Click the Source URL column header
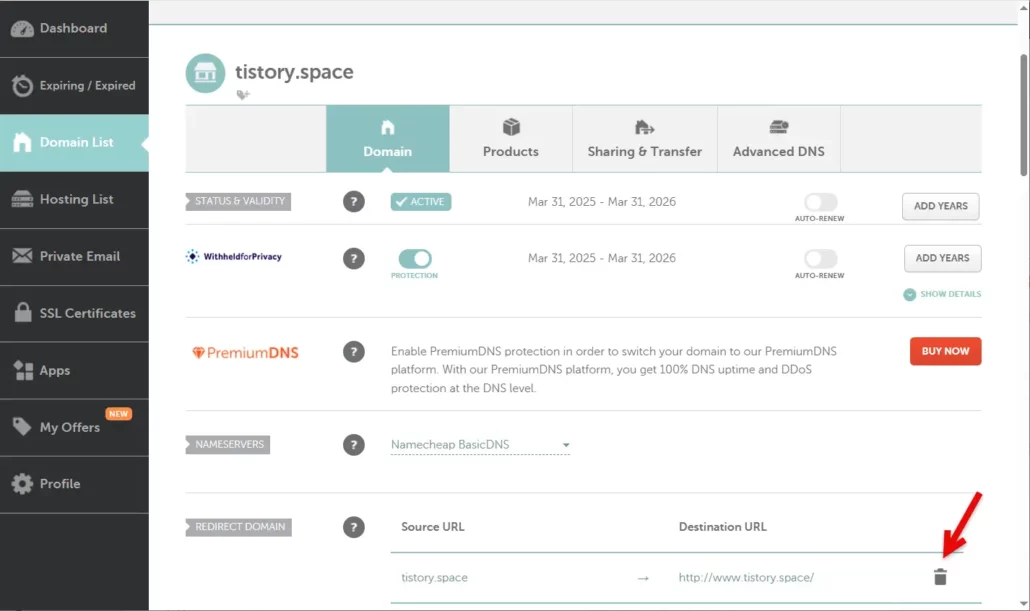Viewport: 1030px width, 611px height. [x=433, y=527]
